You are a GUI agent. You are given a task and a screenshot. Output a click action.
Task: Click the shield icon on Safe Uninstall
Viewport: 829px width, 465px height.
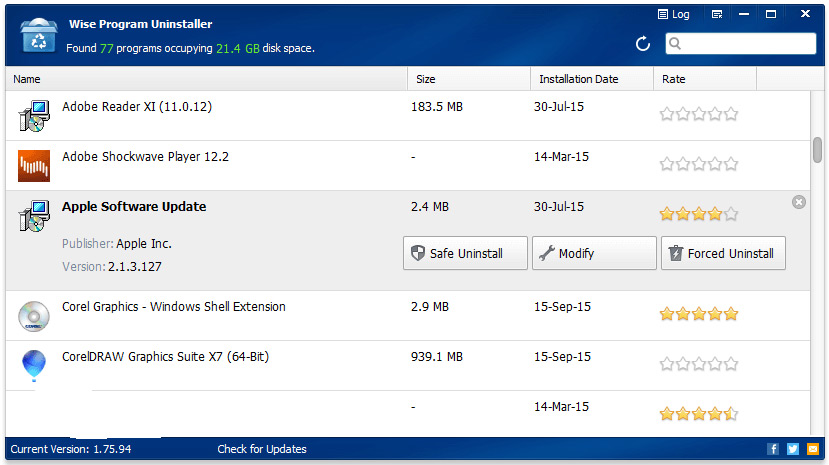click(x=418, y=253)
